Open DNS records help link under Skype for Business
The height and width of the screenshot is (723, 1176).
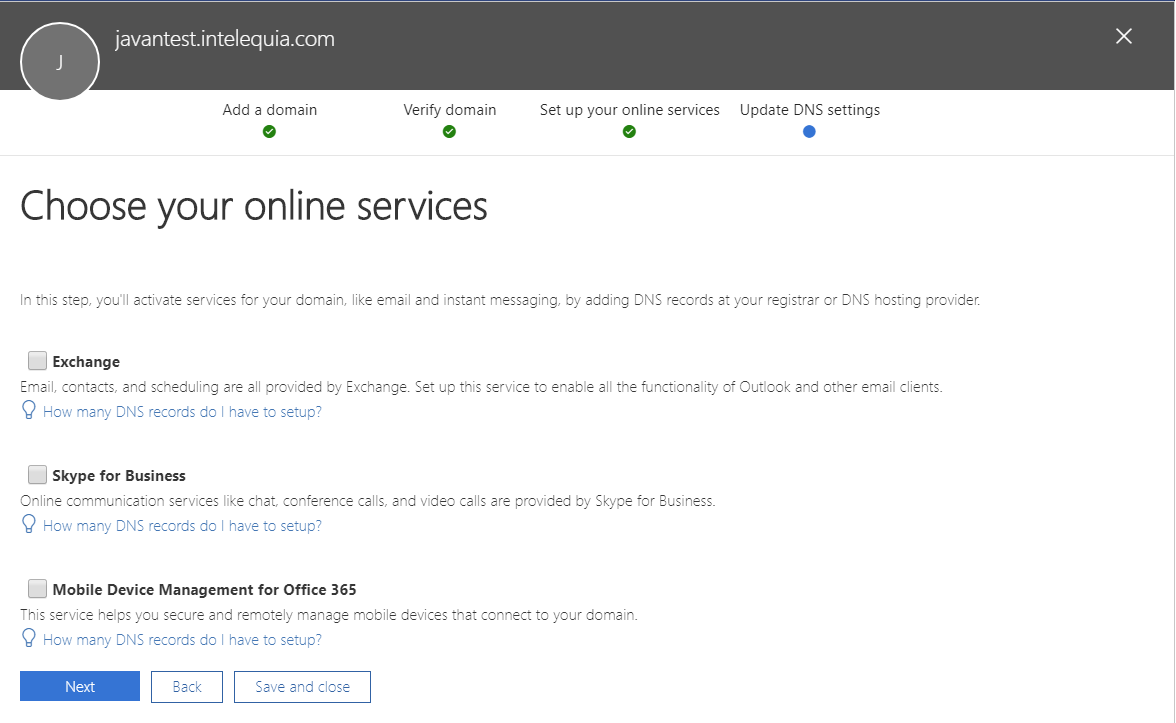tap(182, 525)
